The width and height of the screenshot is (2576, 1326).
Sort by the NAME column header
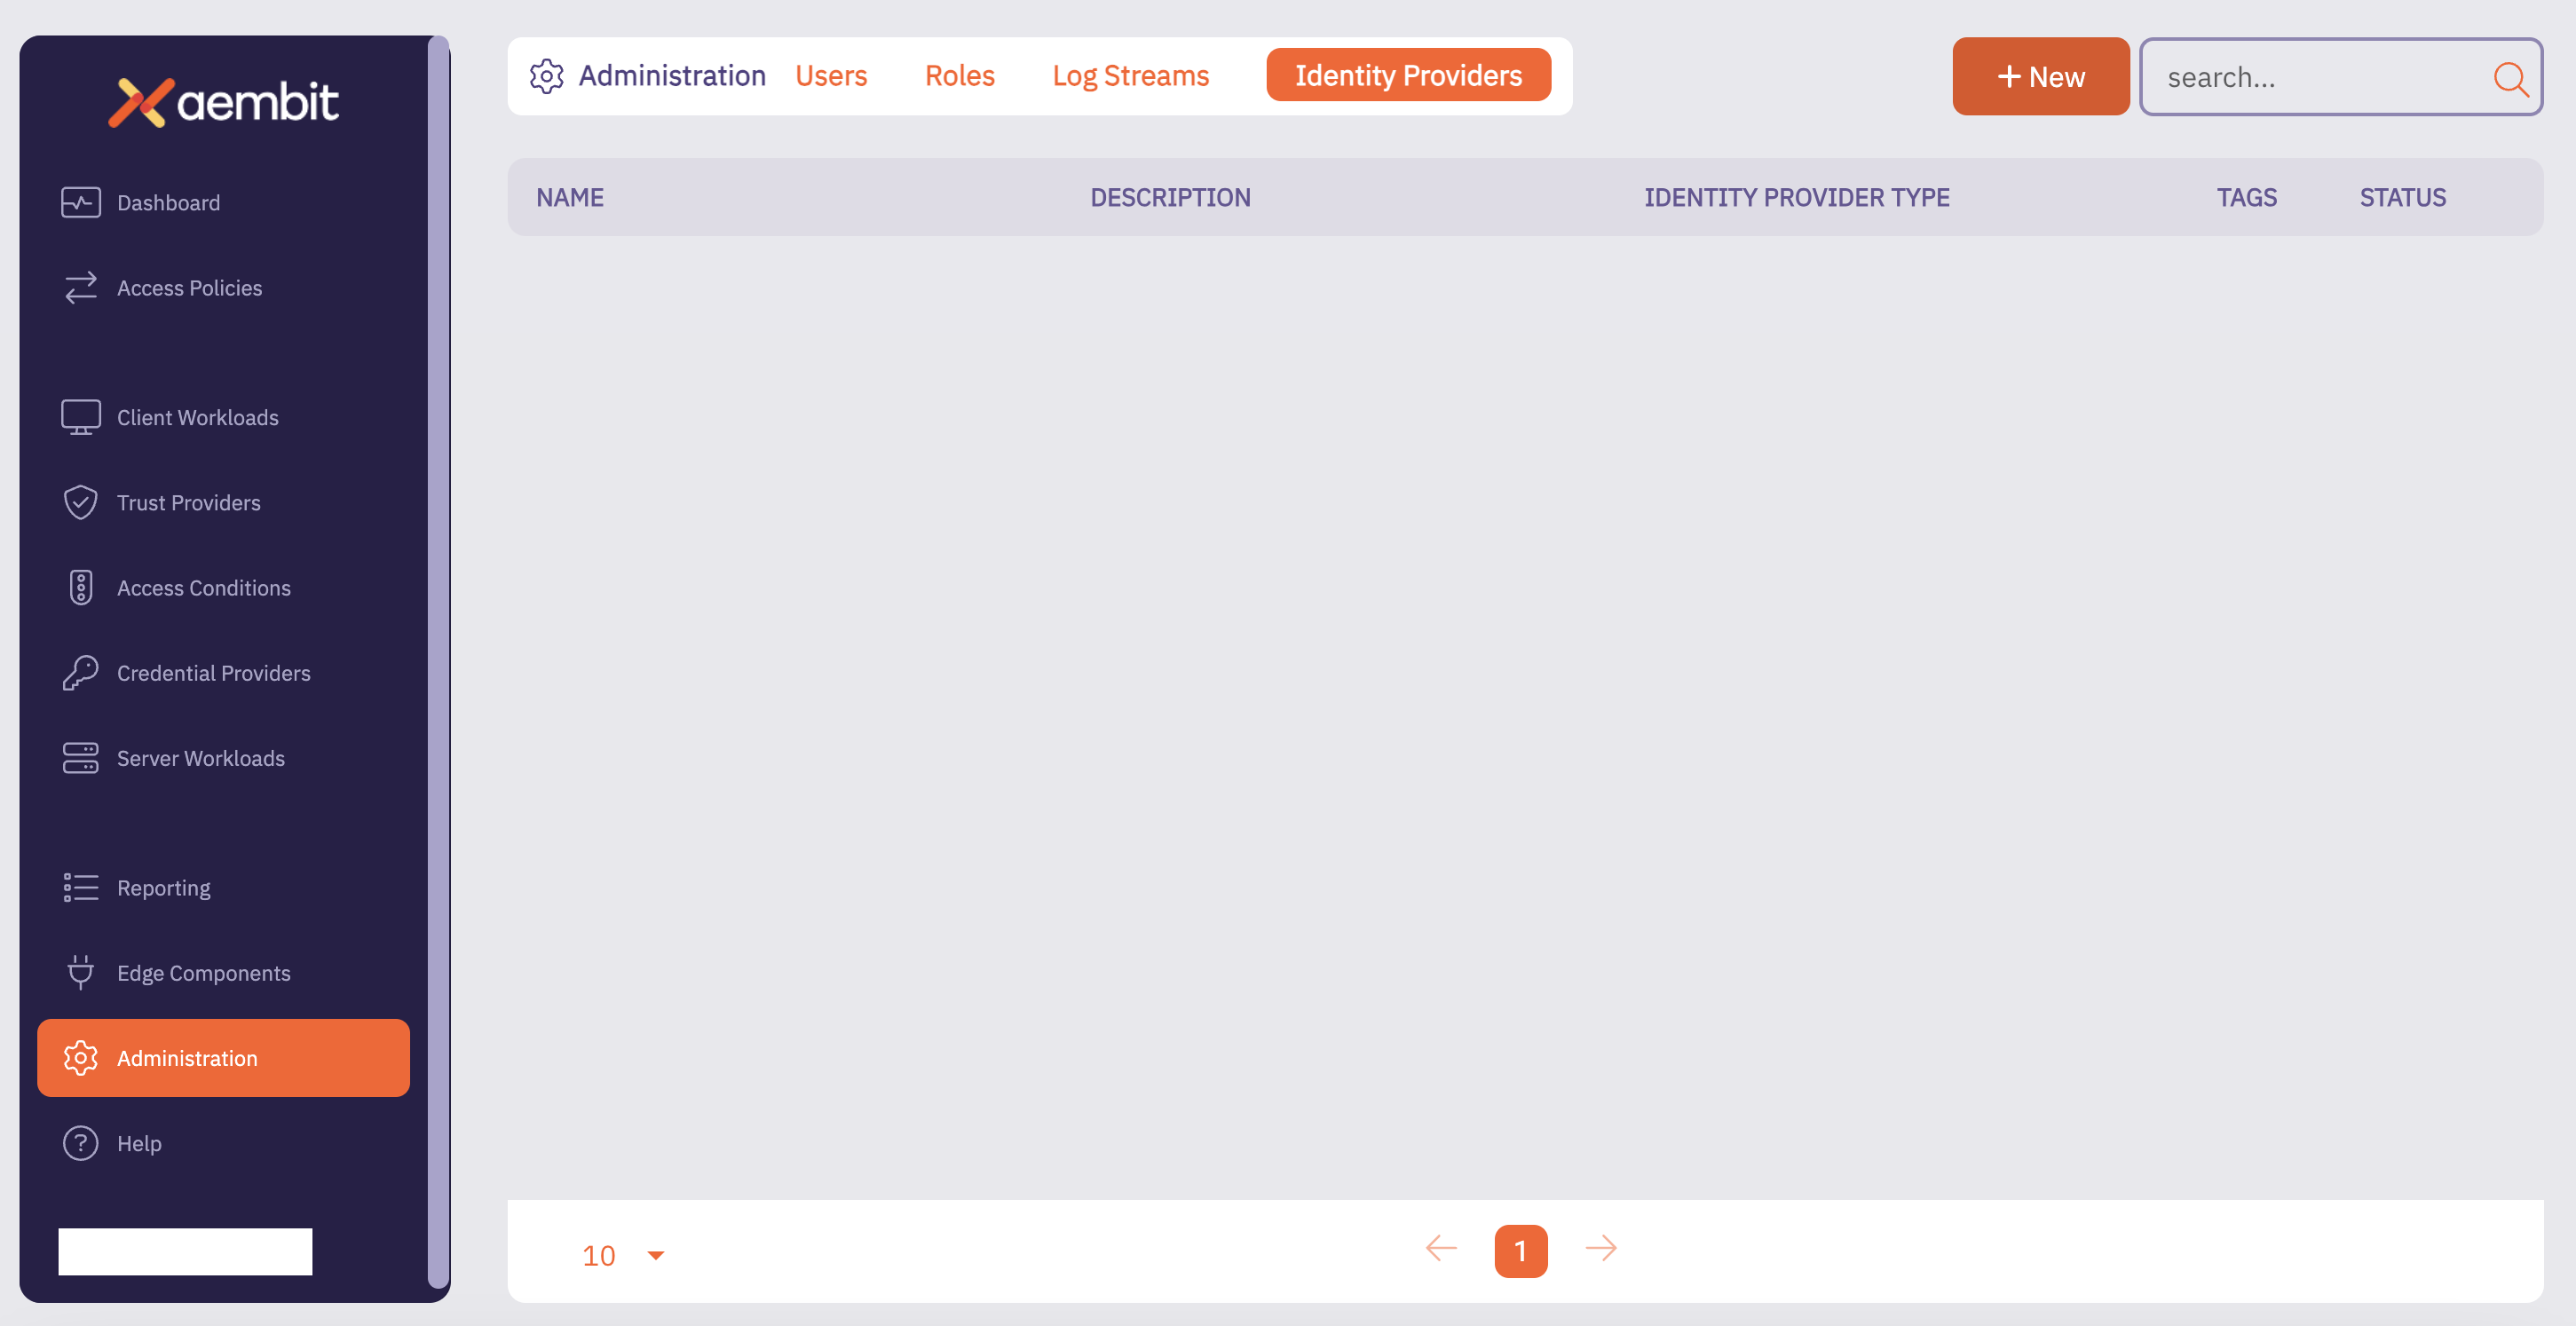point(570,197)
